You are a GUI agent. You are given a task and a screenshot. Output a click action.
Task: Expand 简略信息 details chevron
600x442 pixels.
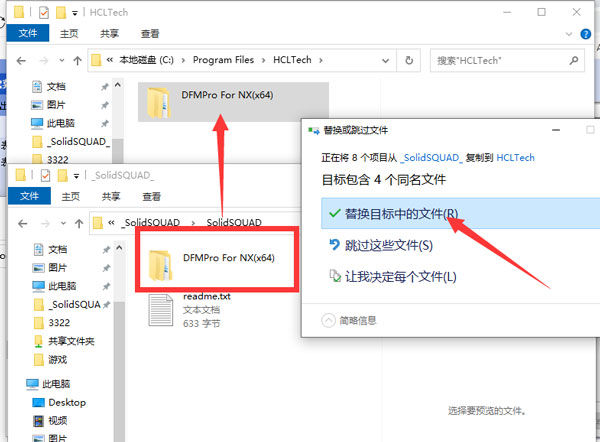point(328,320)
